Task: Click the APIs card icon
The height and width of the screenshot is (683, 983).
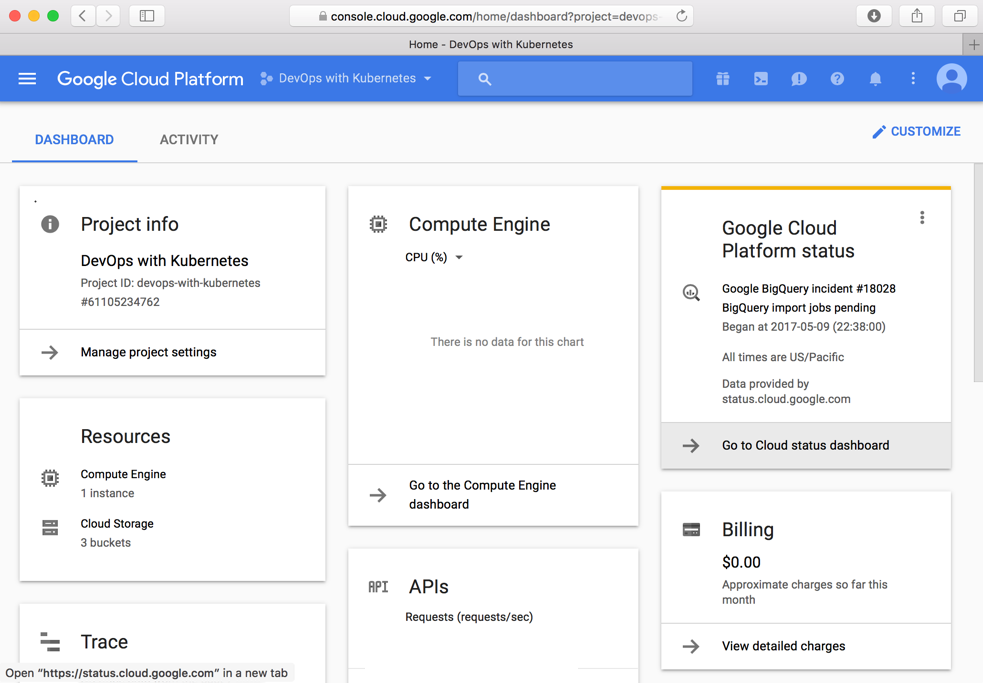Action: [x=378, y=587]
